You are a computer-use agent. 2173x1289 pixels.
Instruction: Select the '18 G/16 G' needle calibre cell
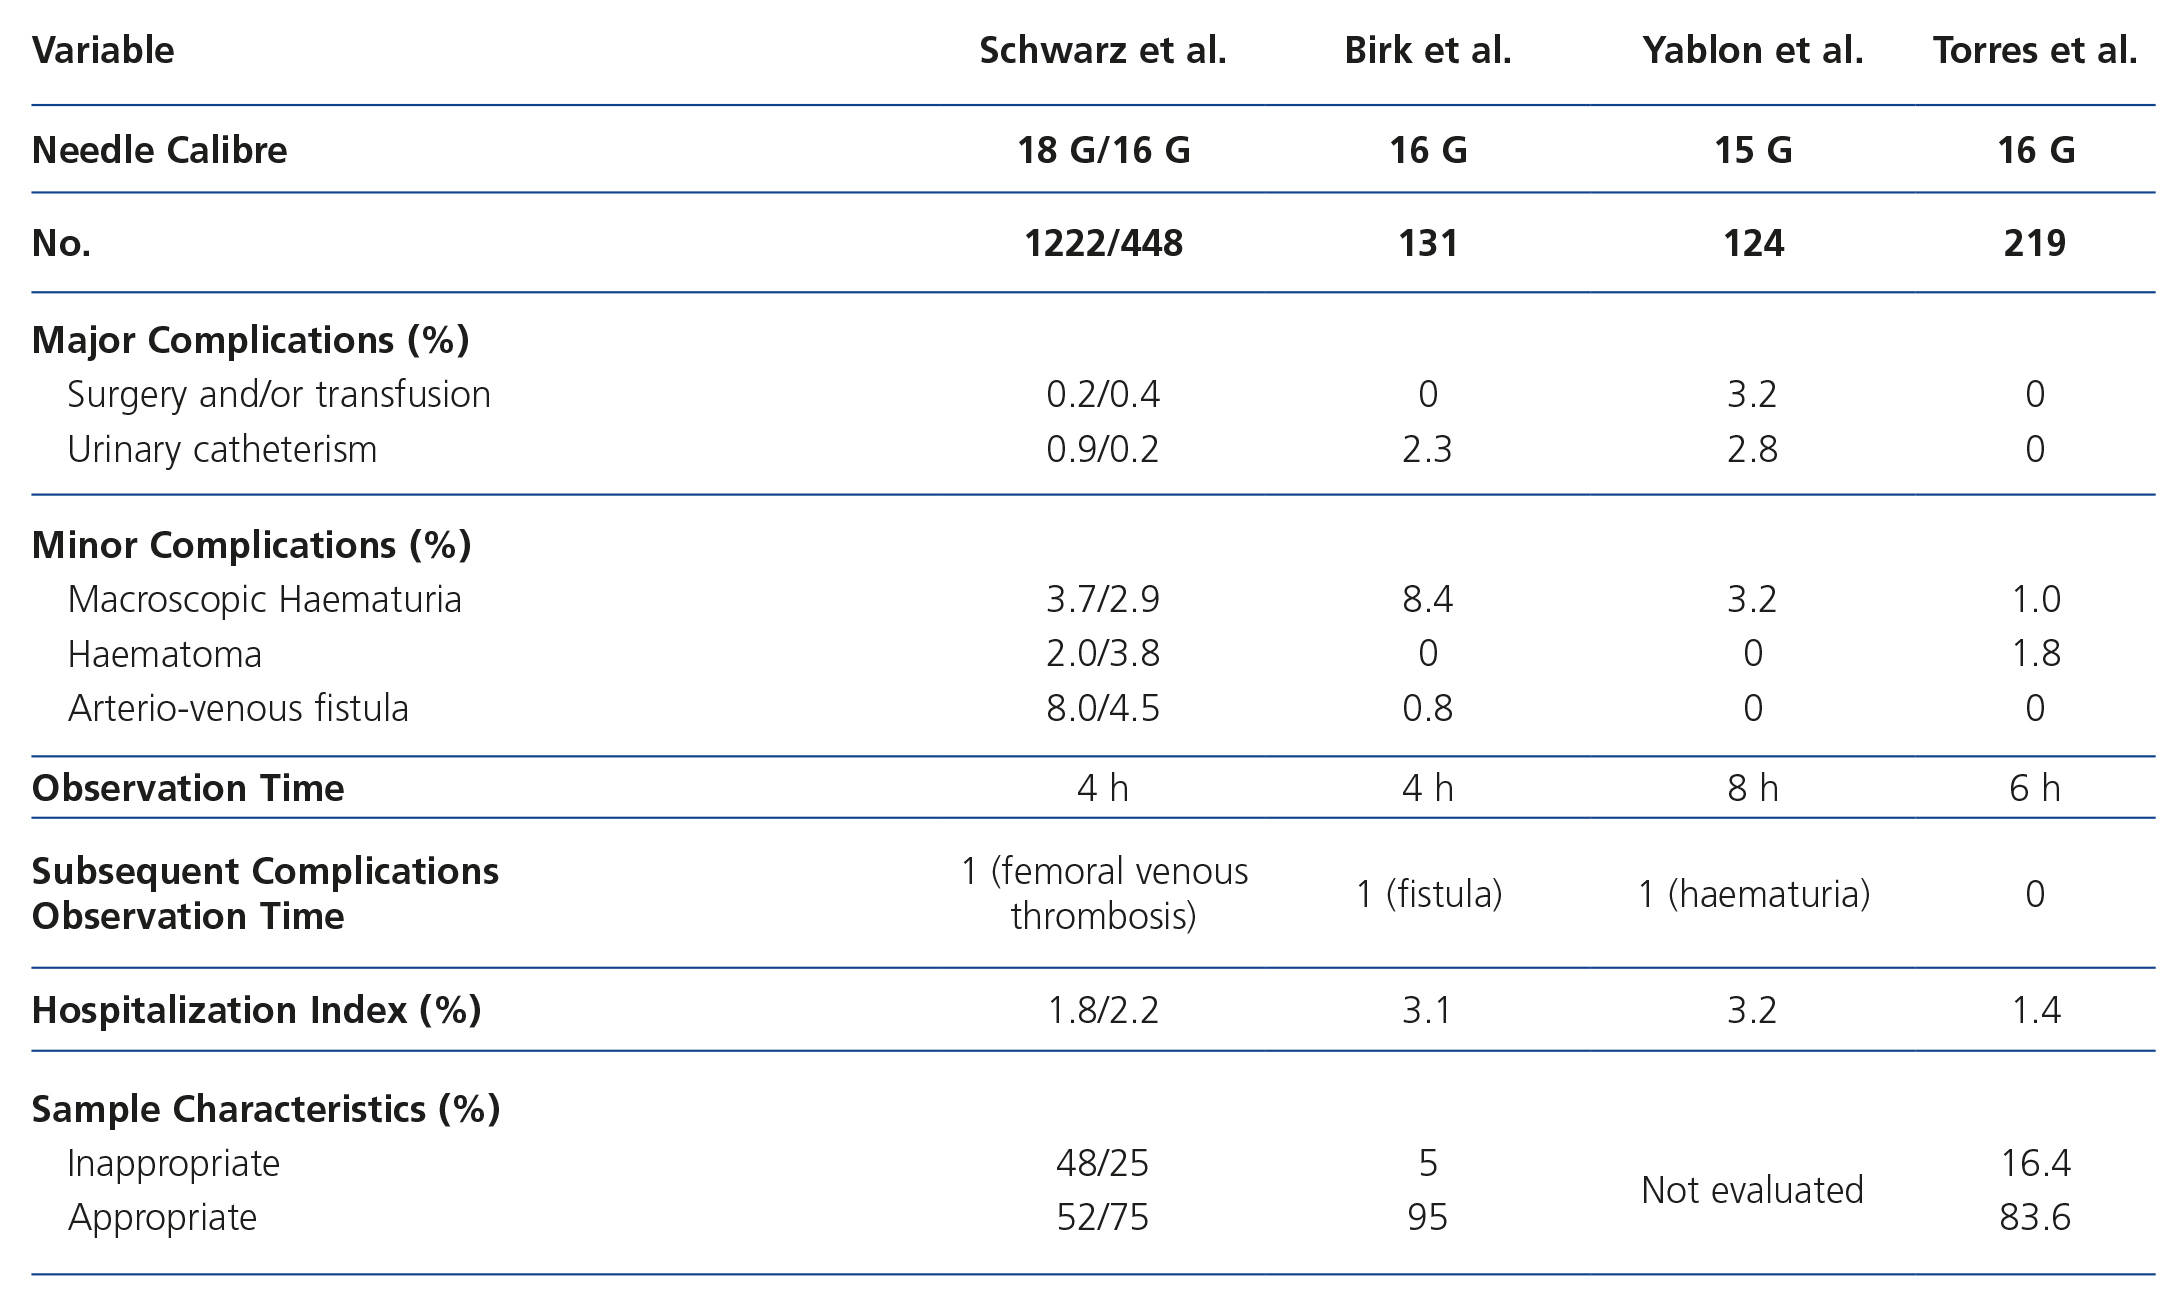pos(1103,150)
